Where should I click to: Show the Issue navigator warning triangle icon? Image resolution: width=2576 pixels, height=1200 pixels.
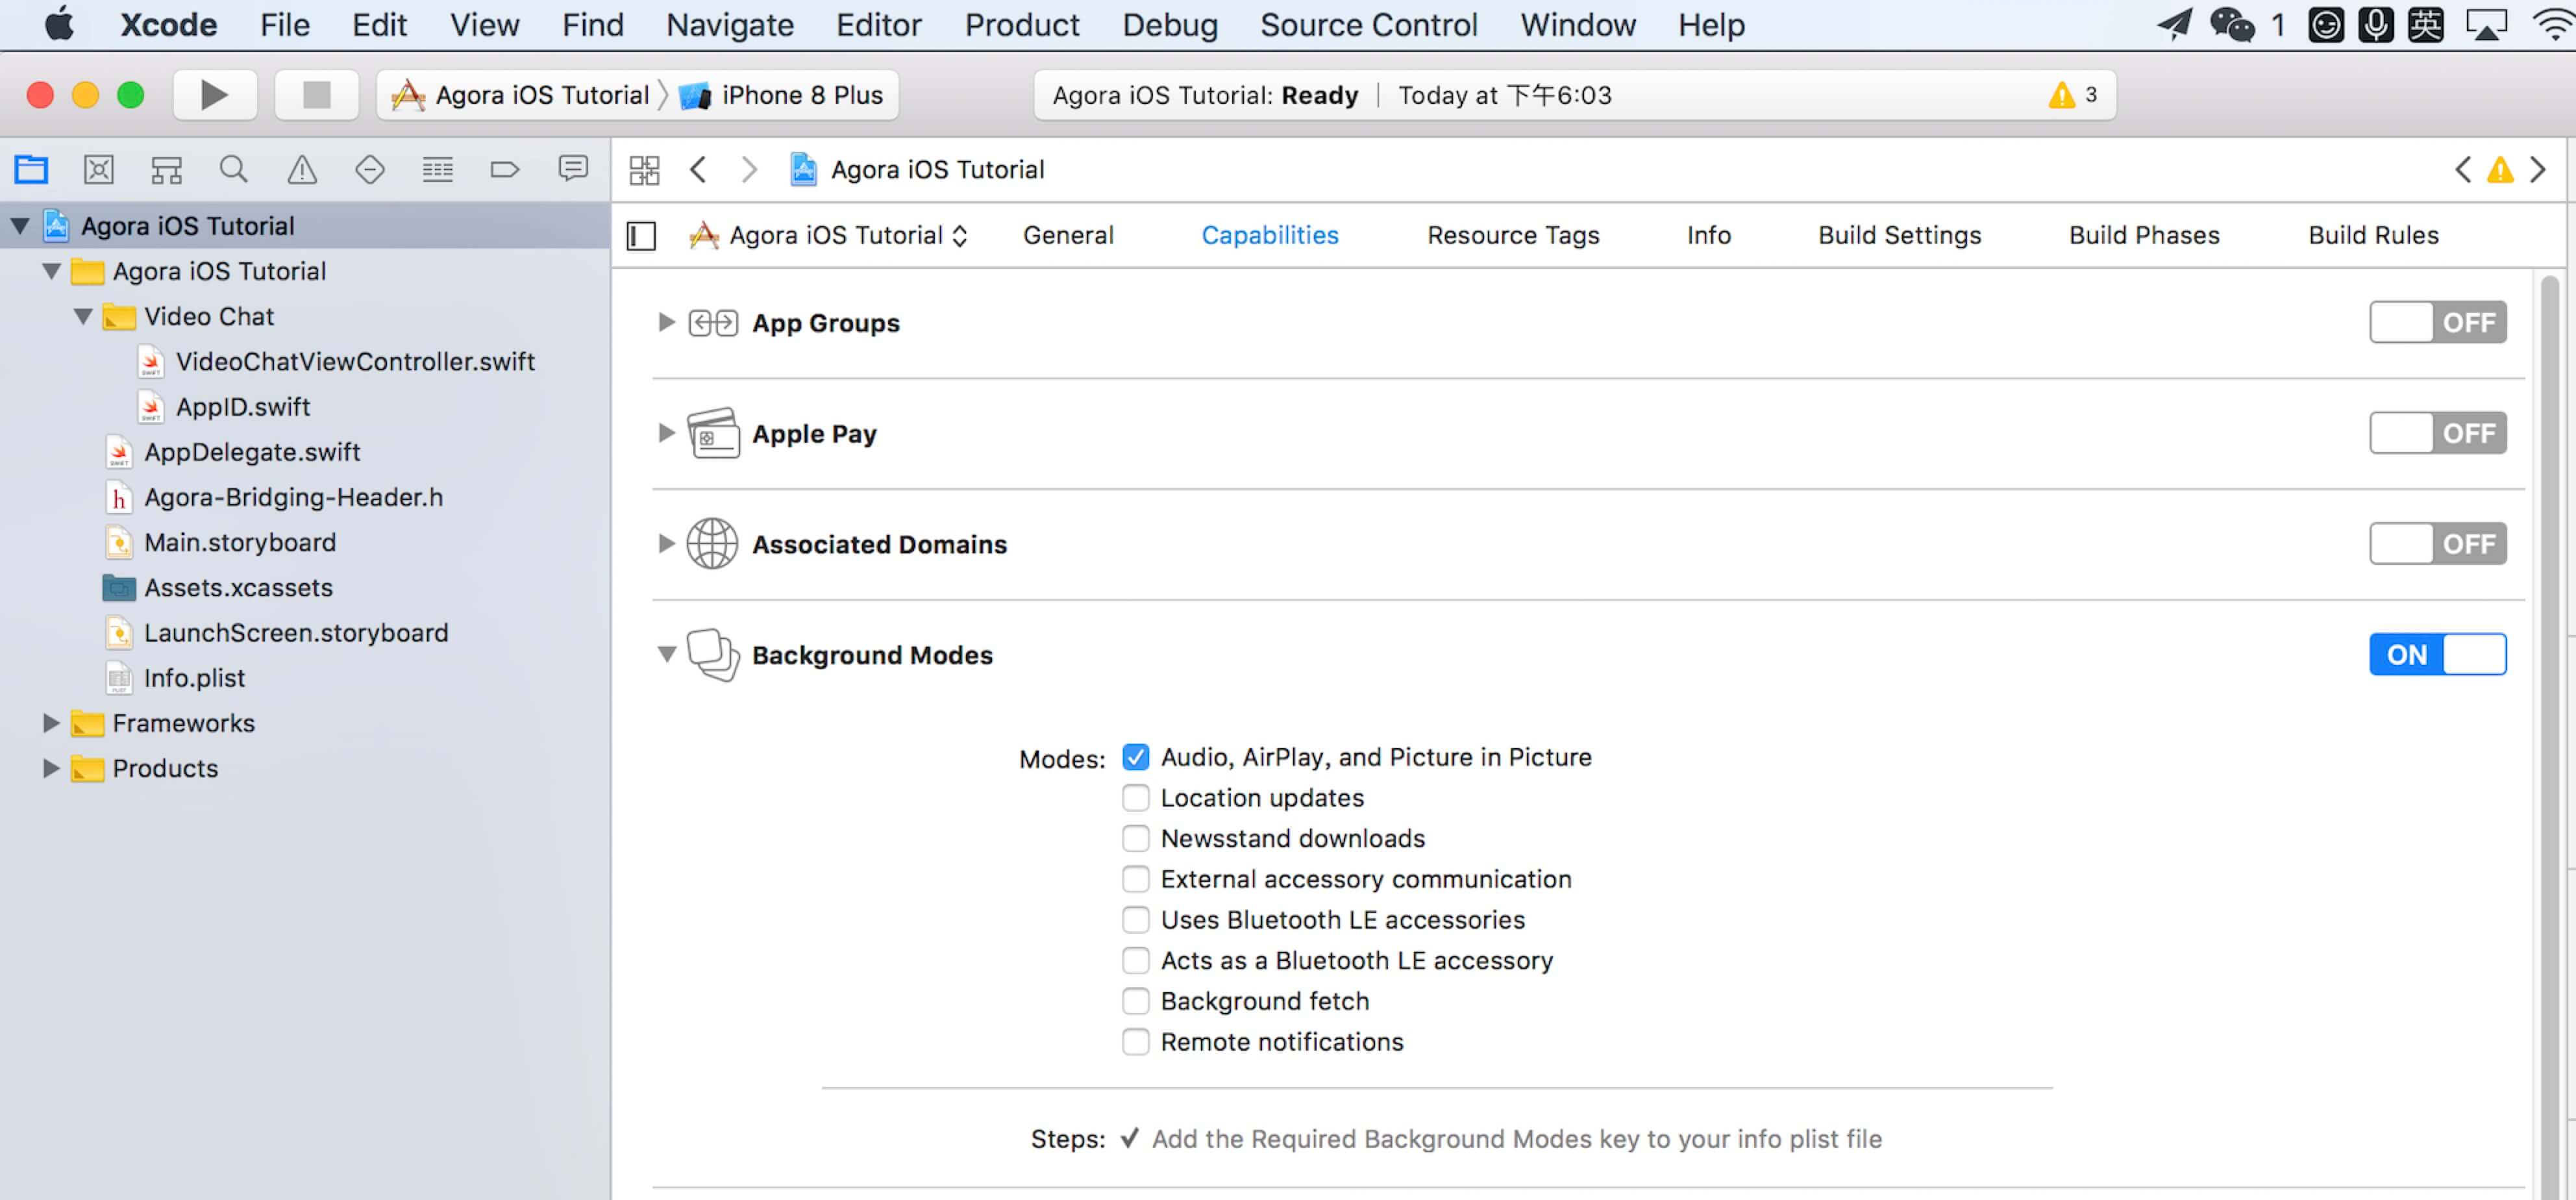(x=301, y=169)
